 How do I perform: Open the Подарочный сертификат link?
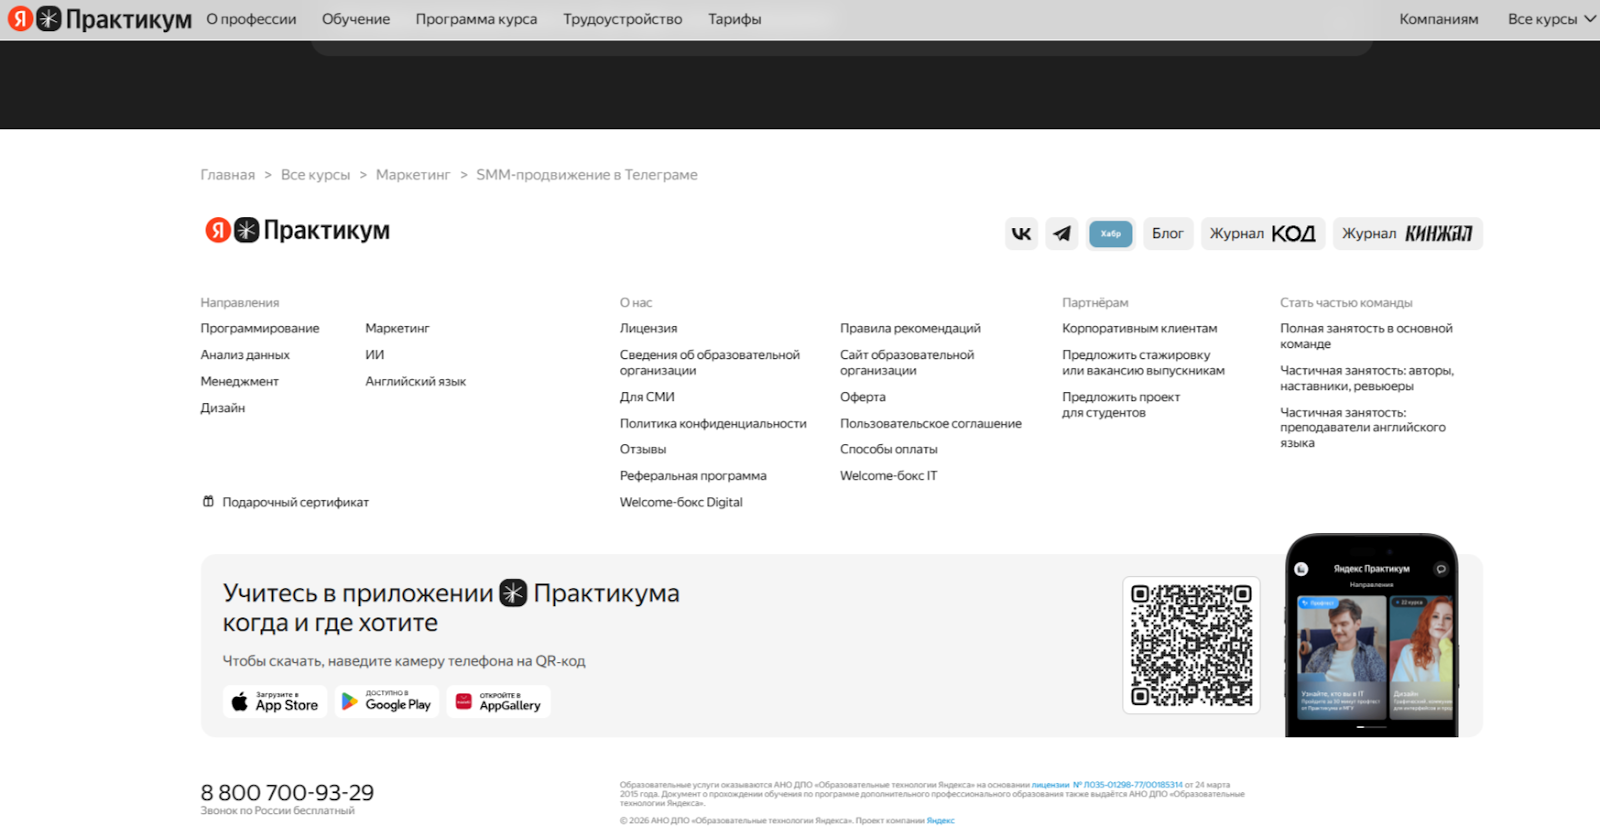295,502
